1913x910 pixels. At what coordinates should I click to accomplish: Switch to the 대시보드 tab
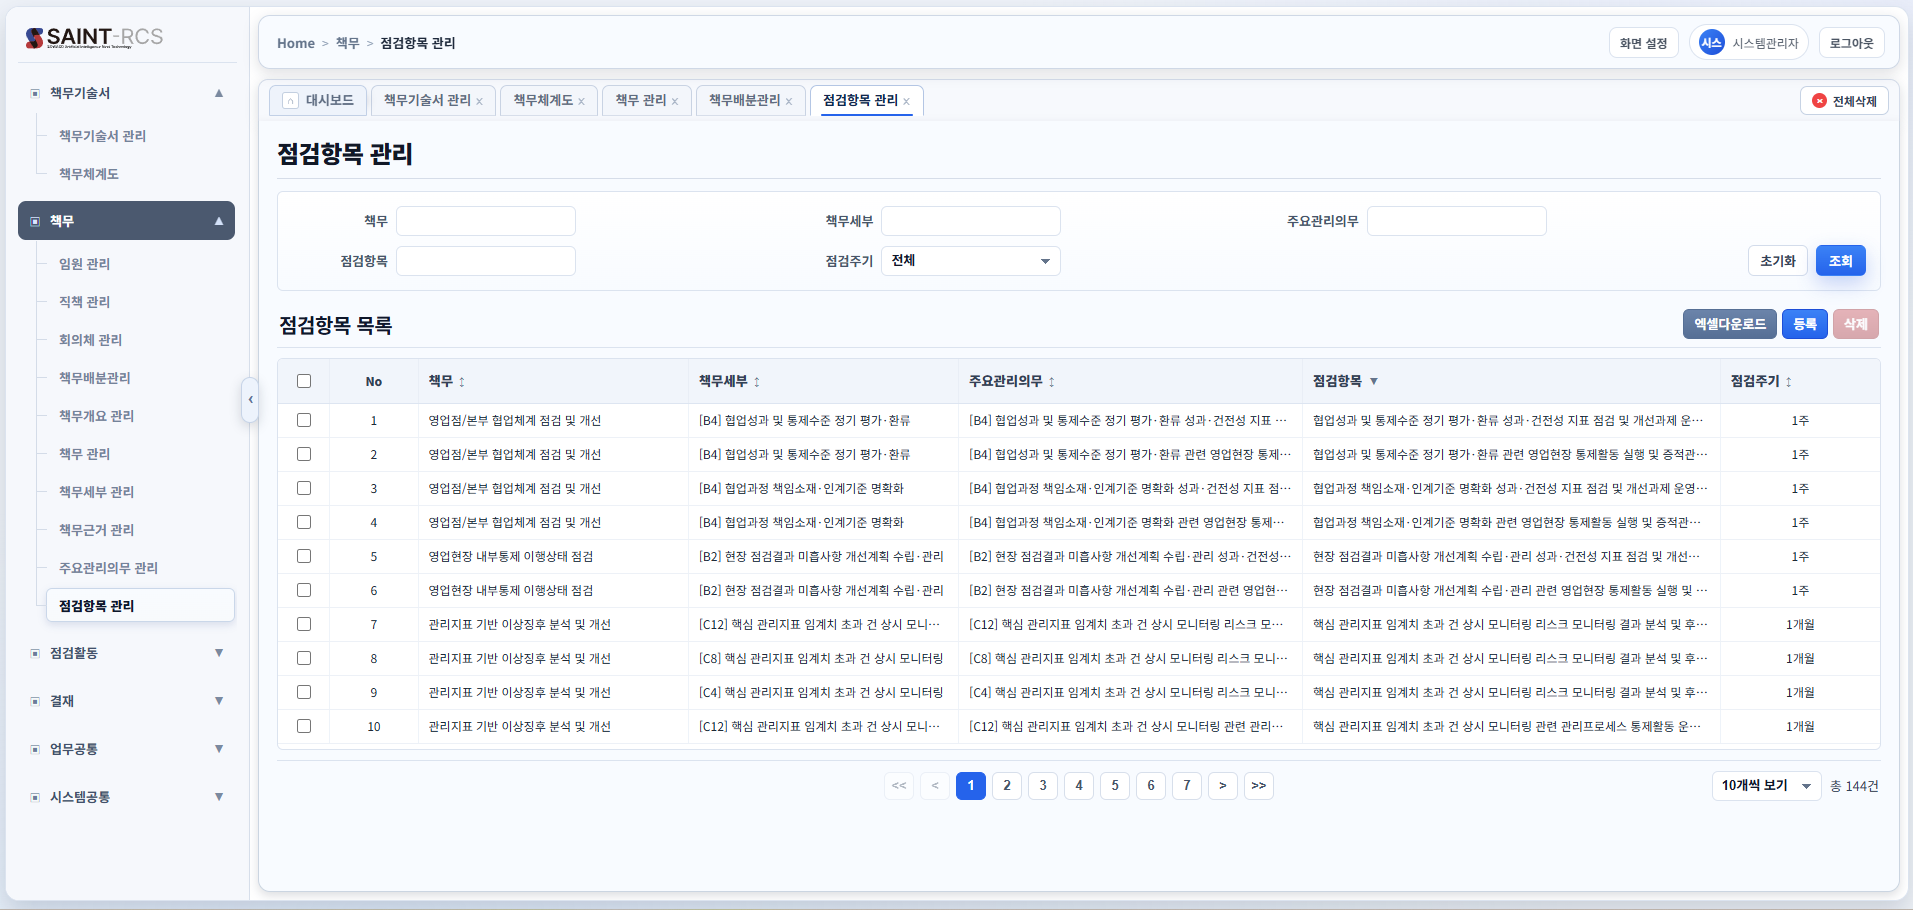click(319, 101)
